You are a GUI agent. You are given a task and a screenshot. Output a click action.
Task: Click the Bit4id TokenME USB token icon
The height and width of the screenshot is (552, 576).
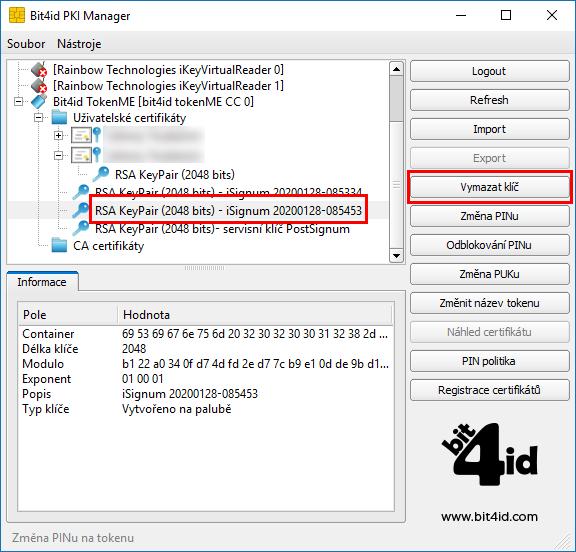point(39,102)
